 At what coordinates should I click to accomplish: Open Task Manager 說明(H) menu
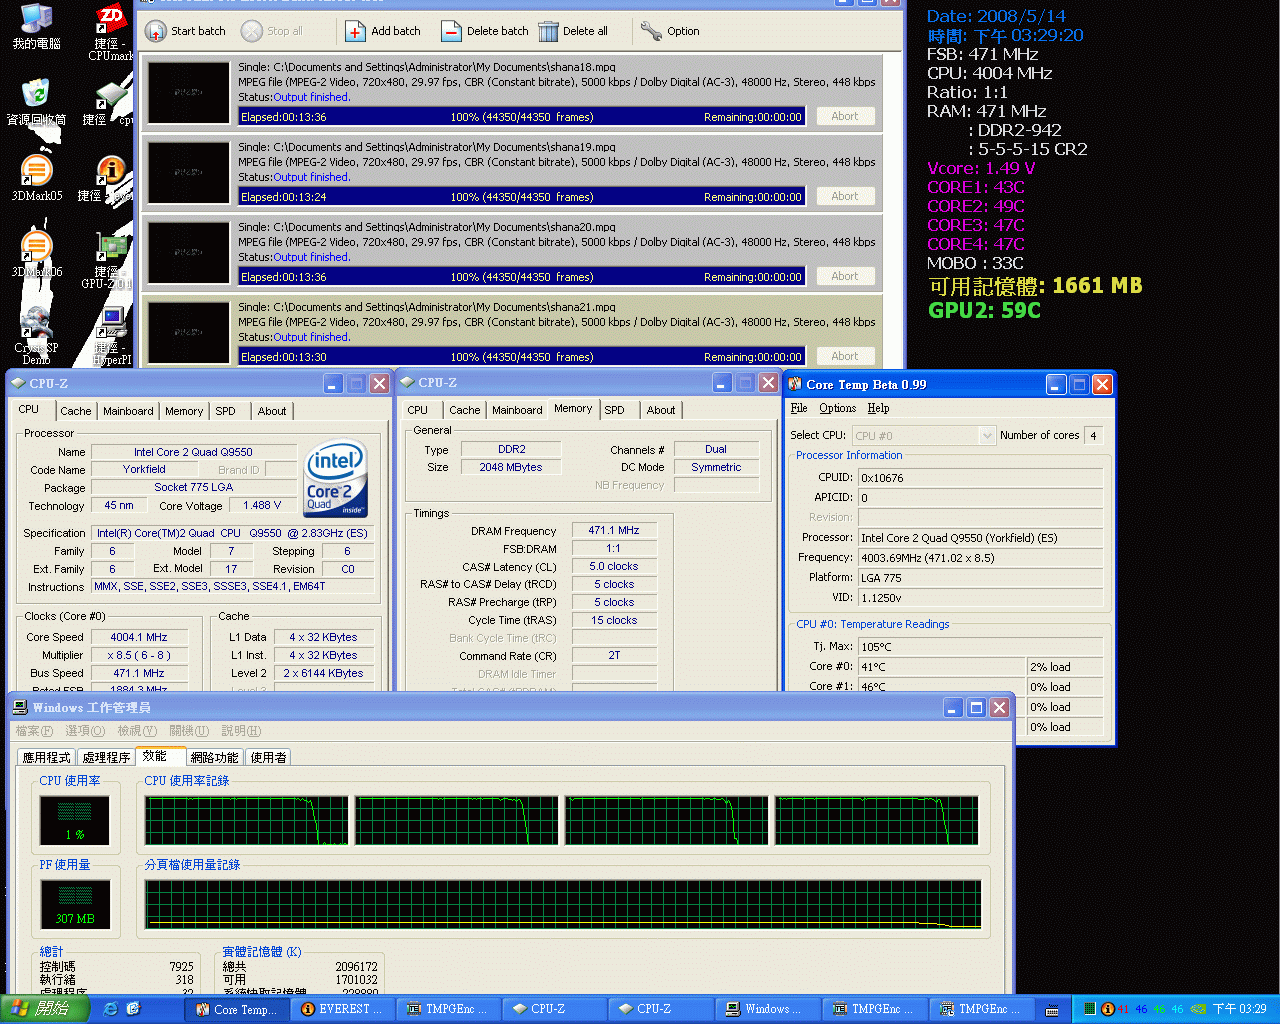tap(241, 731)
